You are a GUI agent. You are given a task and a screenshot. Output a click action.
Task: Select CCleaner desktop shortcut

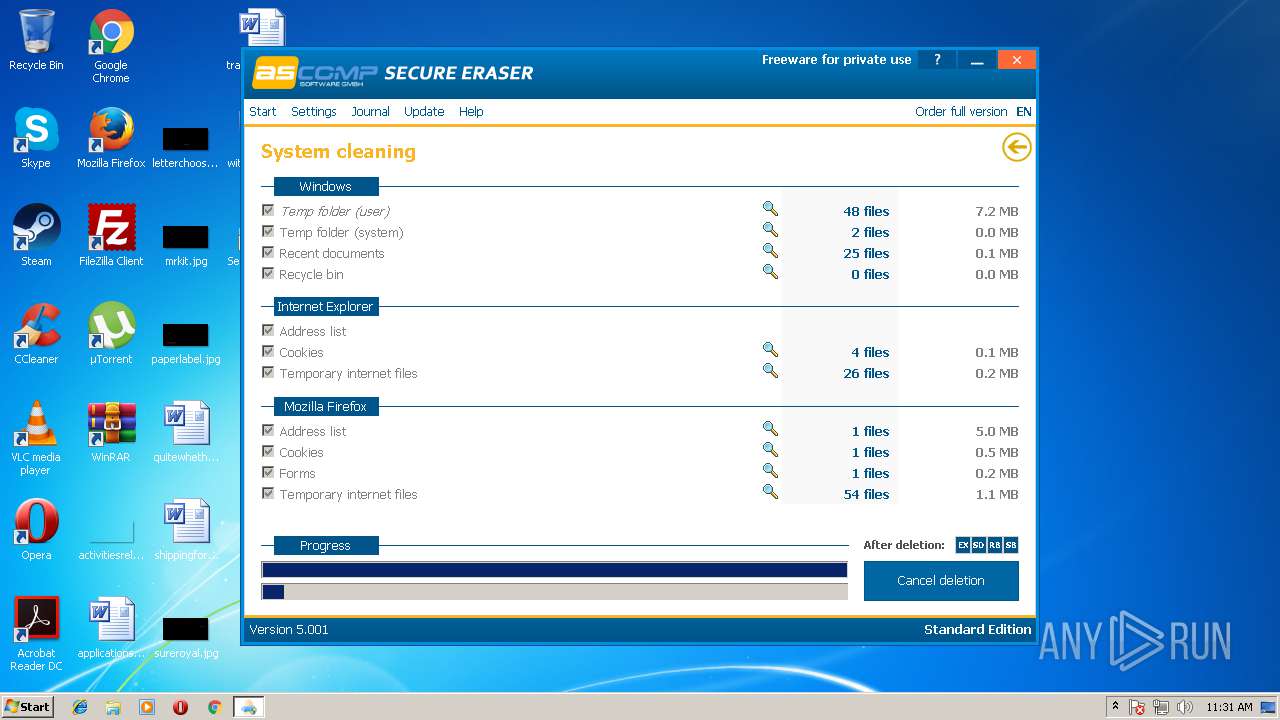click(x=36, y=334)
